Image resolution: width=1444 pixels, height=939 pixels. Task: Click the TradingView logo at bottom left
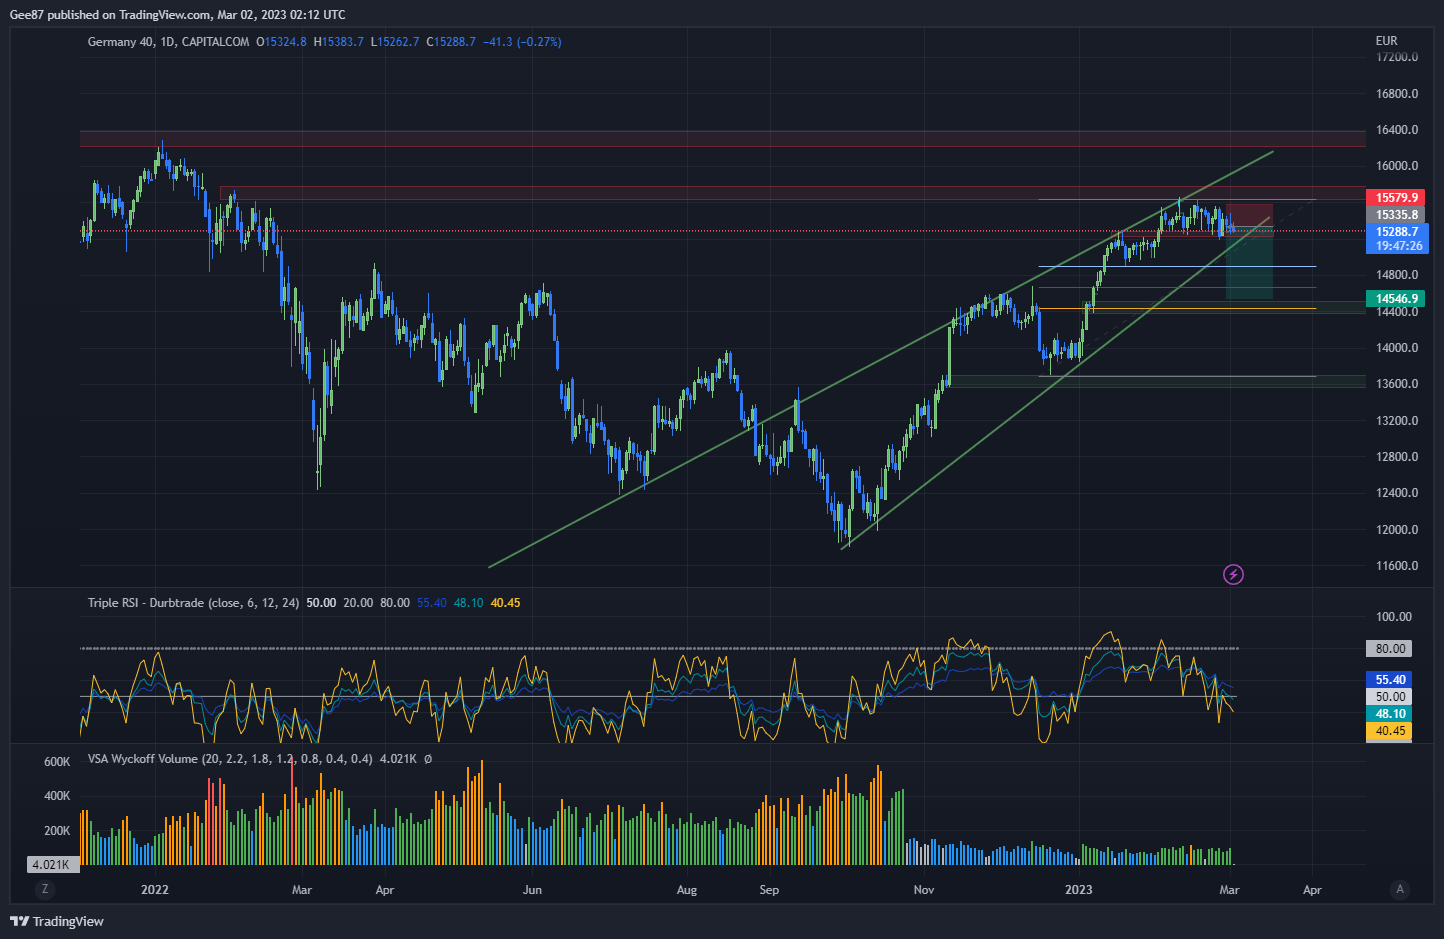pos(57,921)
